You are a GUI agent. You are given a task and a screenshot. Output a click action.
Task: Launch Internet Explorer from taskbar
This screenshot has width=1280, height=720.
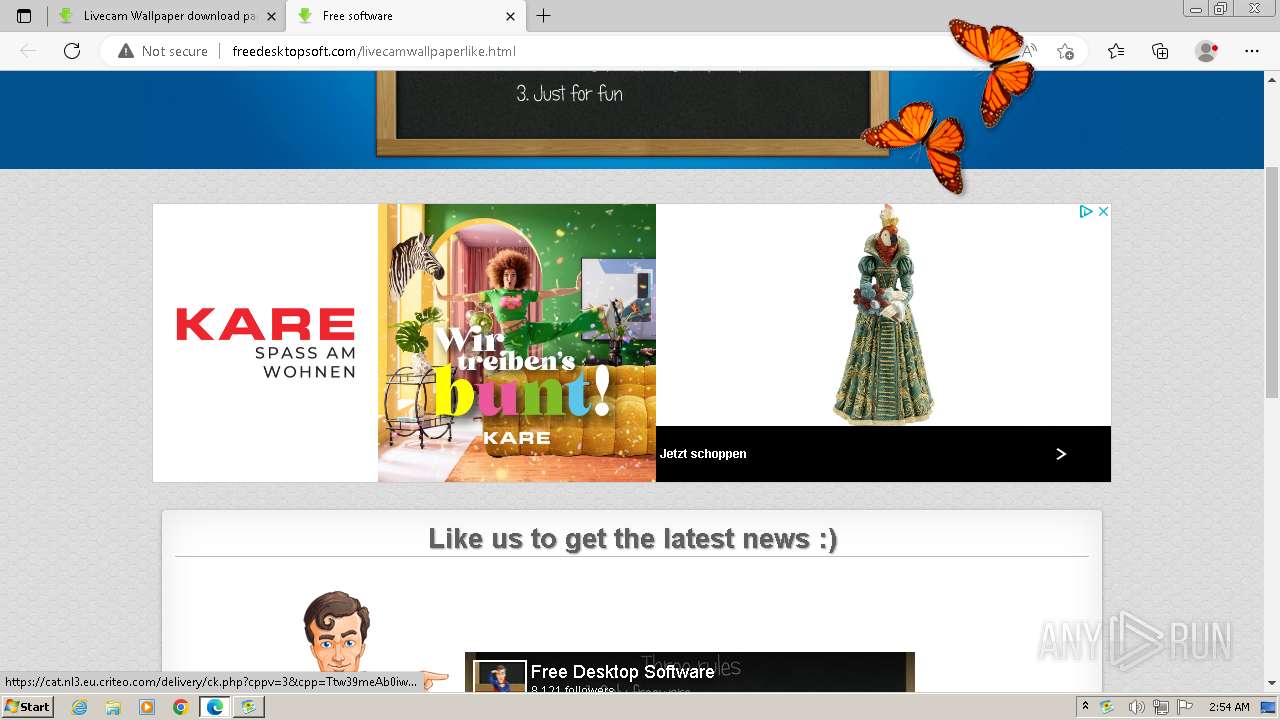click(x=80, y=707)
